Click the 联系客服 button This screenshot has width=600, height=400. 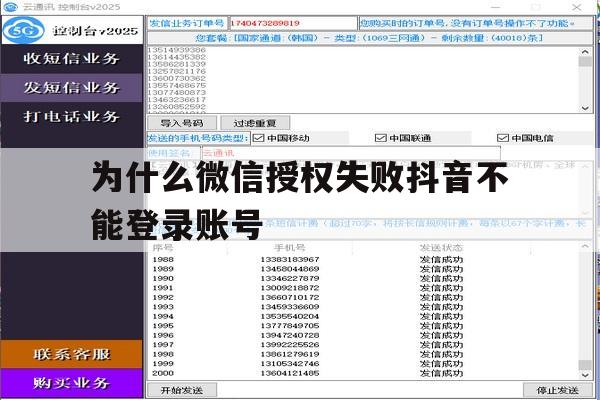(72, 354)
